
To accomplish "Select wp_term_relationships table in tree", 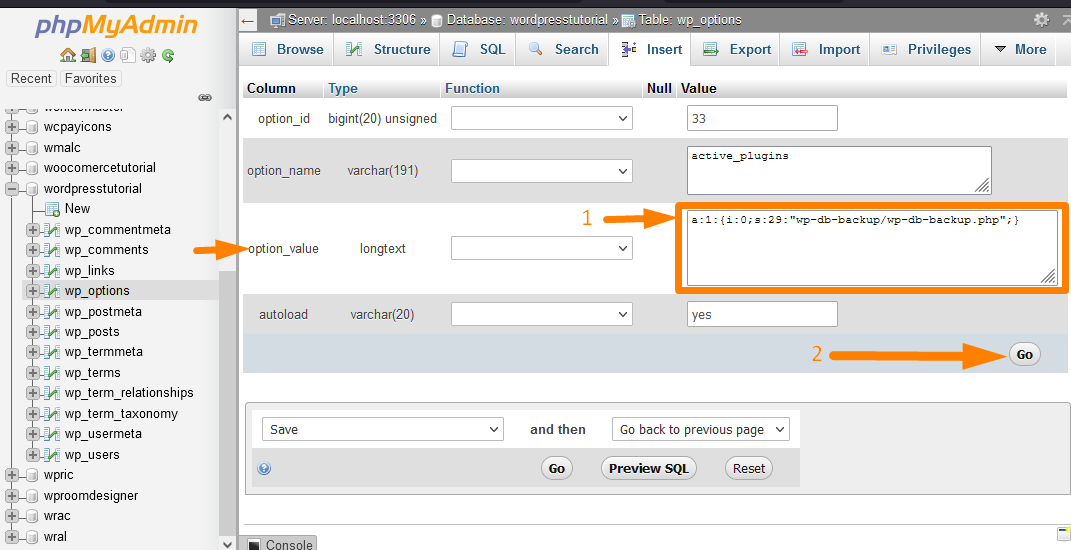I will tap(129, 393).
